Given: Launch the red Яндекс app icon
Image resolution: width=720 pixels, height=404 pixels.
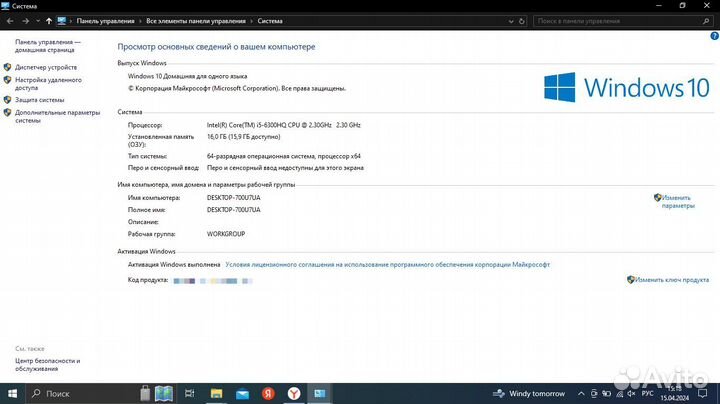Looking at the screenshot, I should pyautogui.click(x=268, y=393).
